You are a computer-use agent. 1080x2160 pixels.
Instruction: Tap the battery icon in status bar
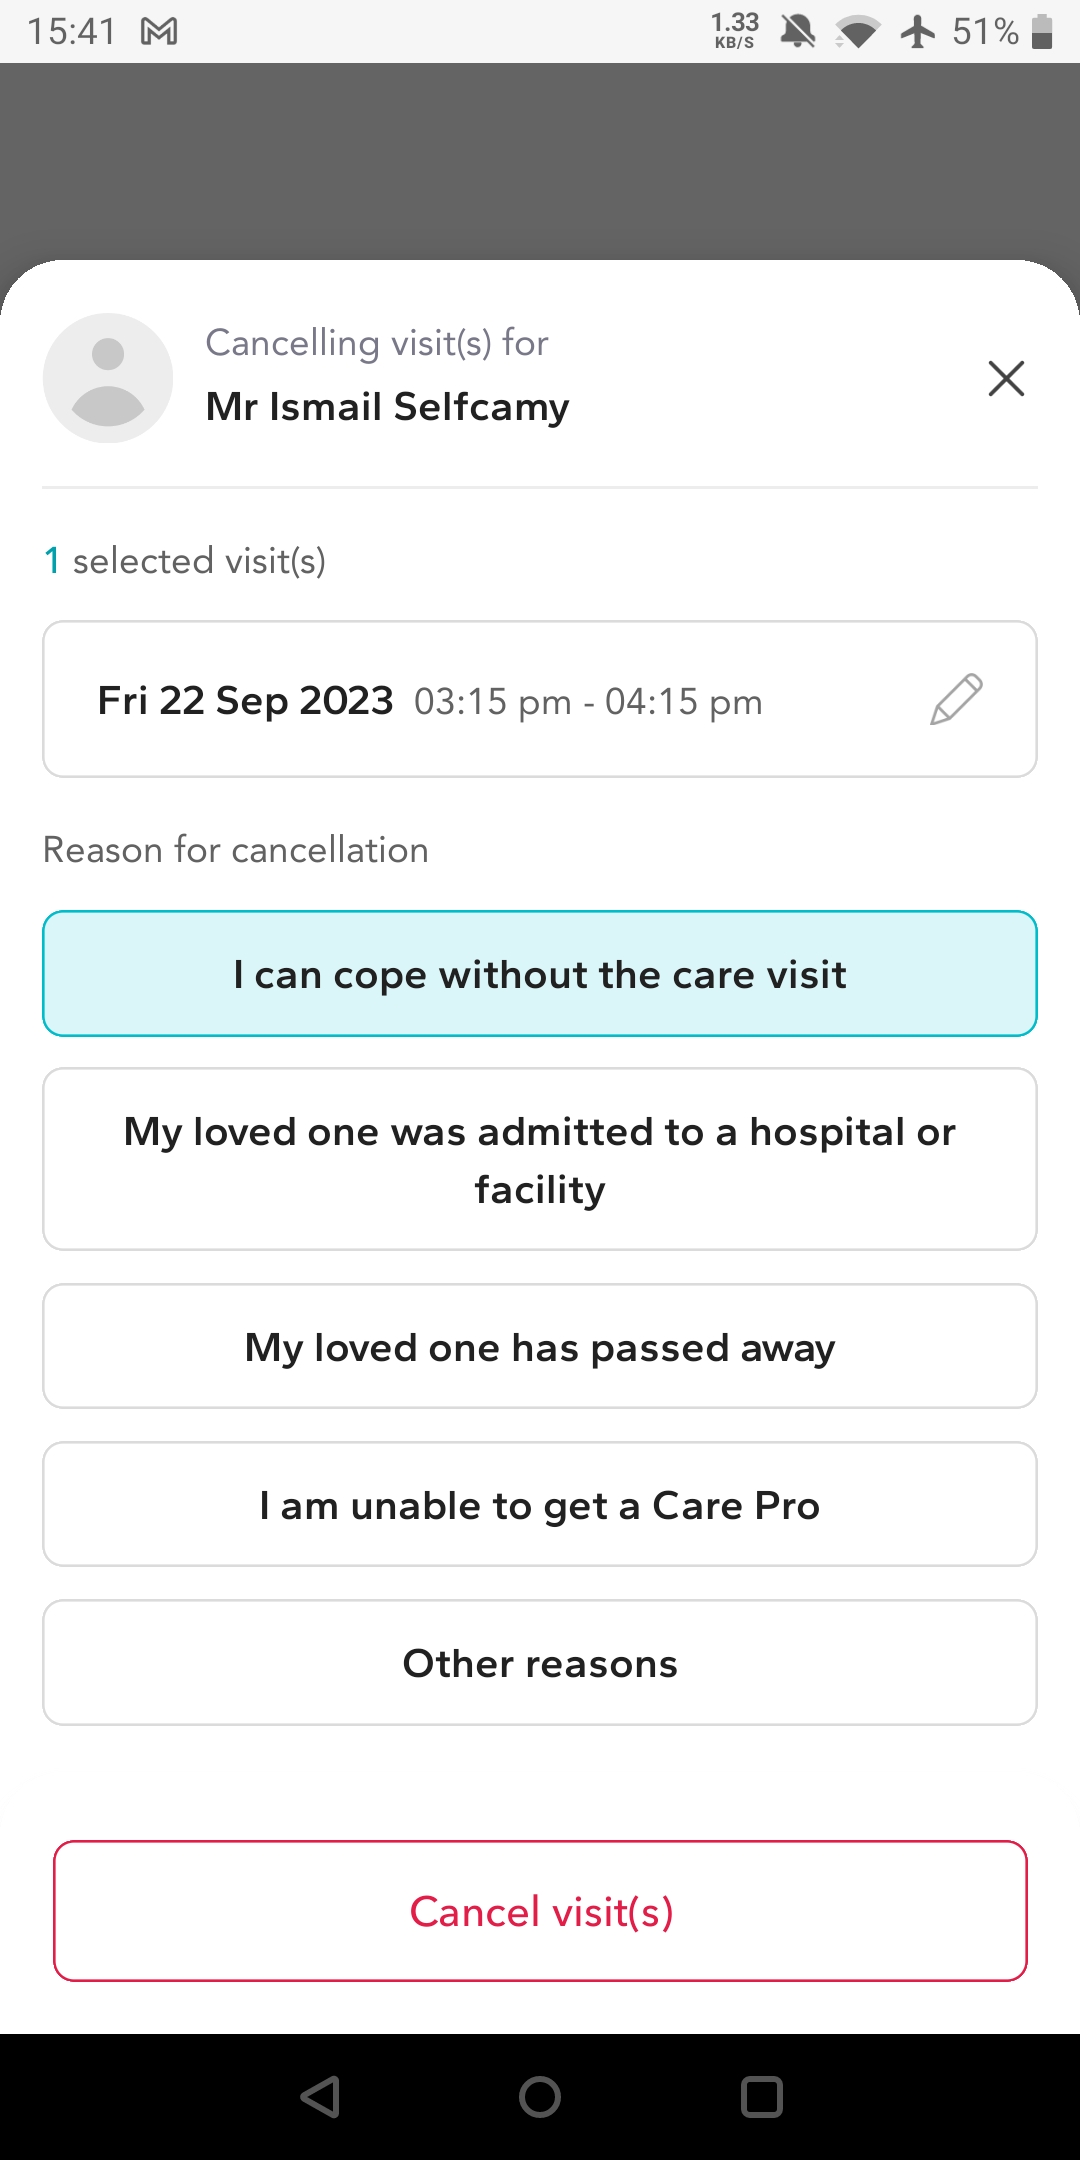(x=1042, y=32)
